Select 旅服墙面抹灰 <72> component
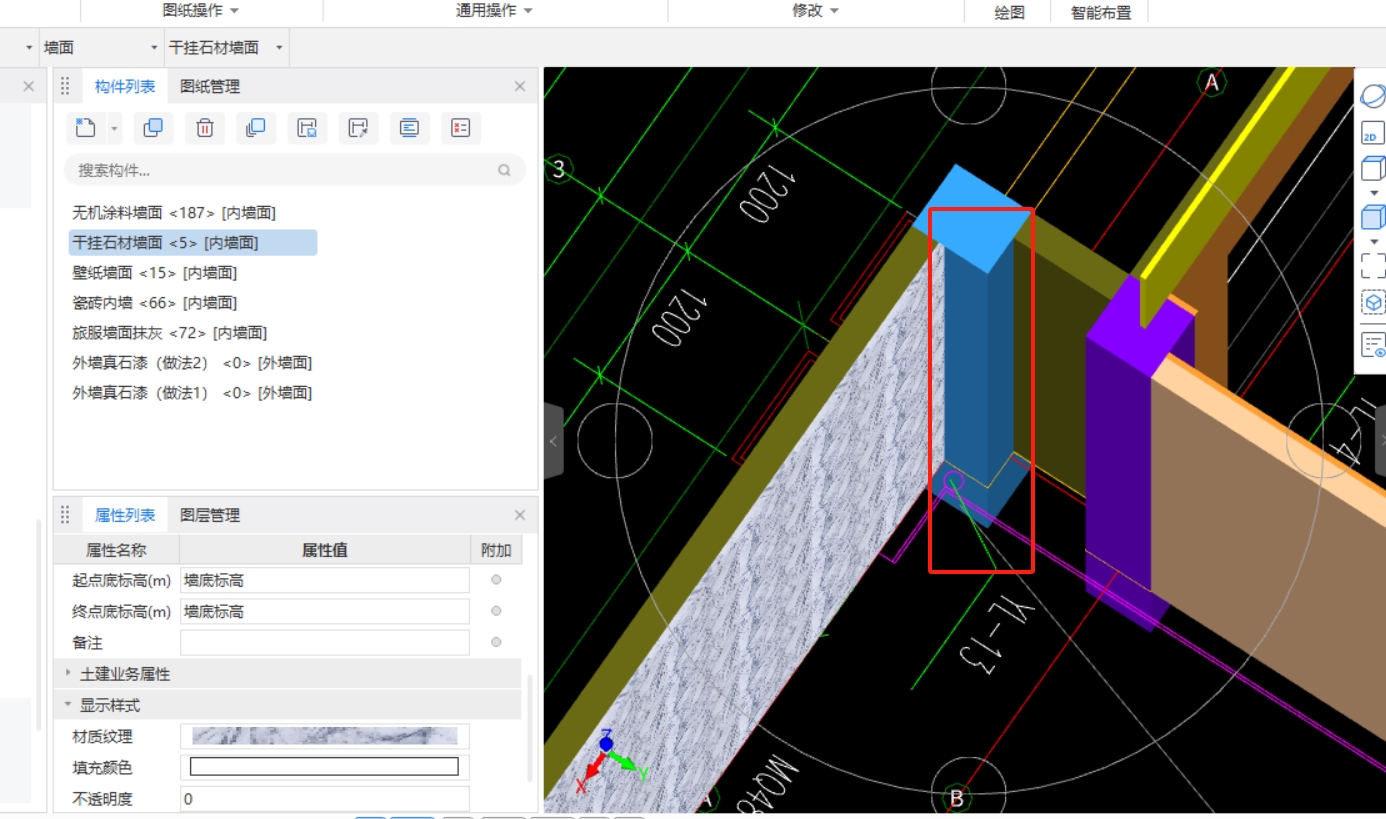This screenshot has width=1386, height=819. [169, 333]
